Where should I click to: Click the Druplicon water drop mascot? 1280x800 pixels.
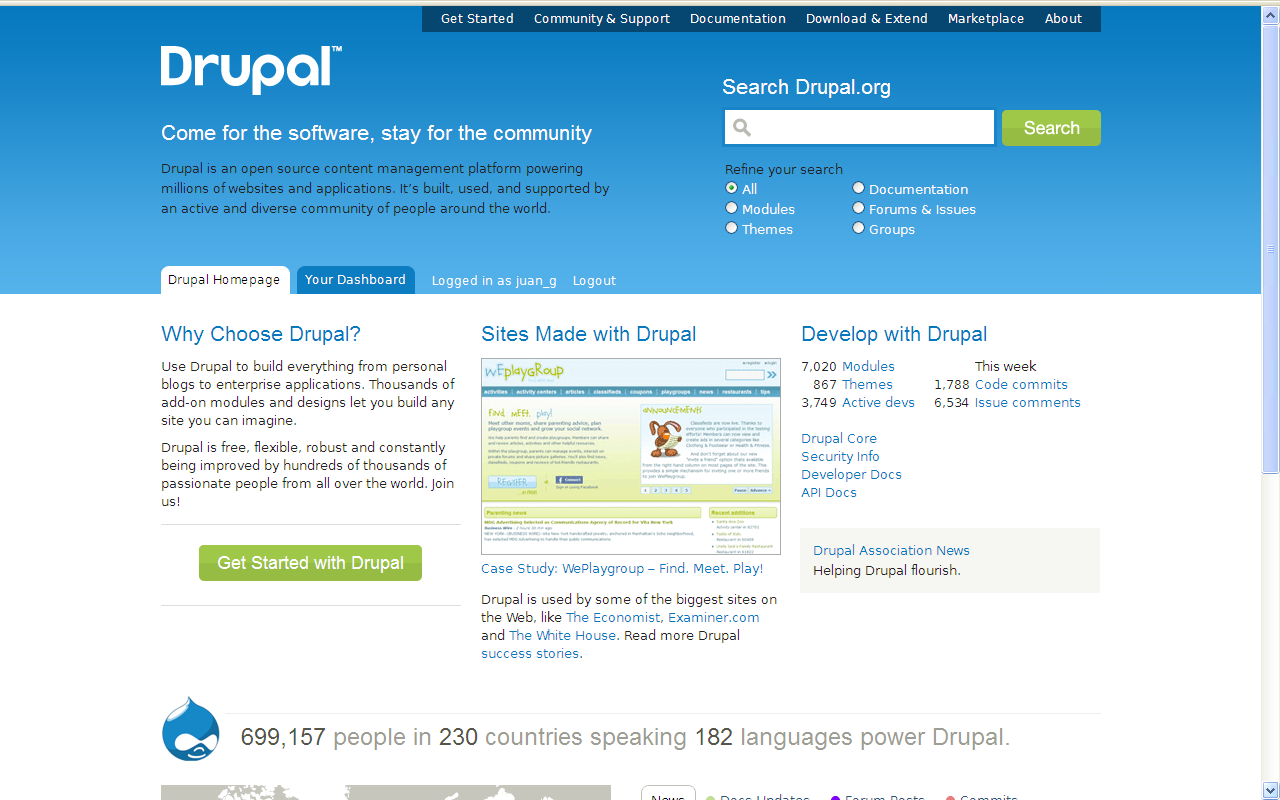coord(190,730)
